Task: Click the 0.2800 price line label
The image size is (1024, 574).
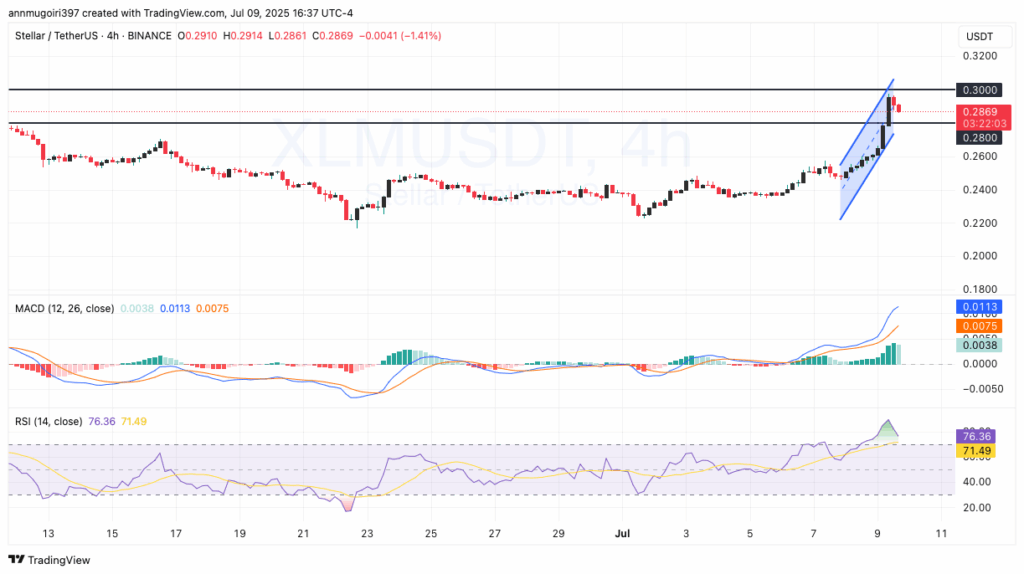Action: click(979, 138)
